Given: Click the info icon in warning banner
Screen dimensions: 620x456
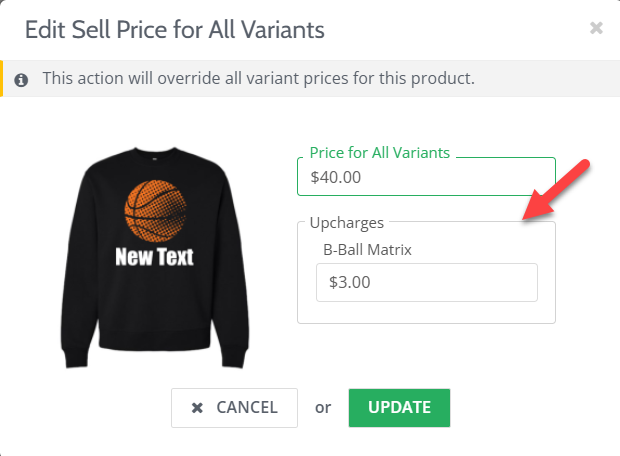Looking at the screenshot, I should pos(22,78).
